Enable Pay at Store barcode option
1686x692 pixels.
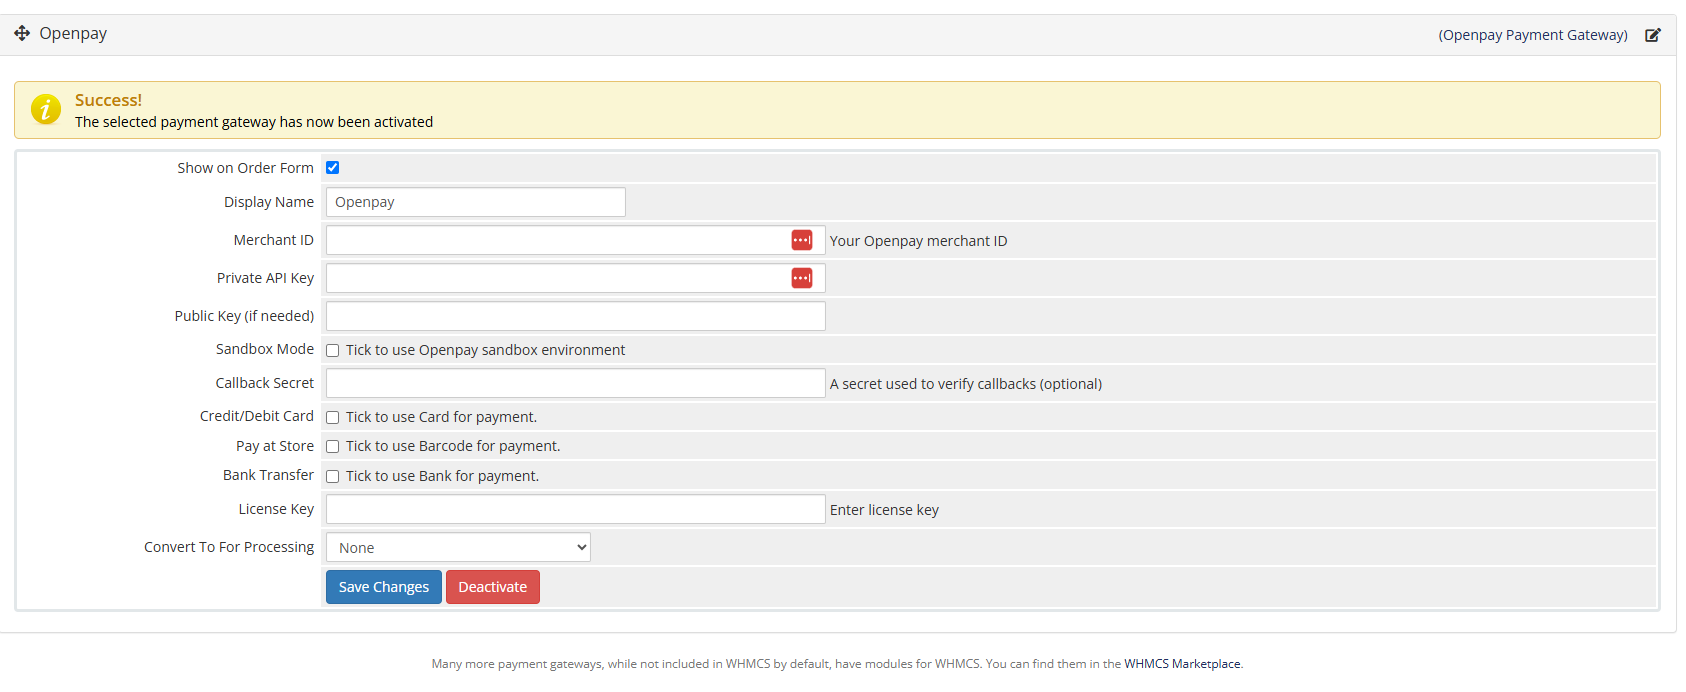pos(333,447)
